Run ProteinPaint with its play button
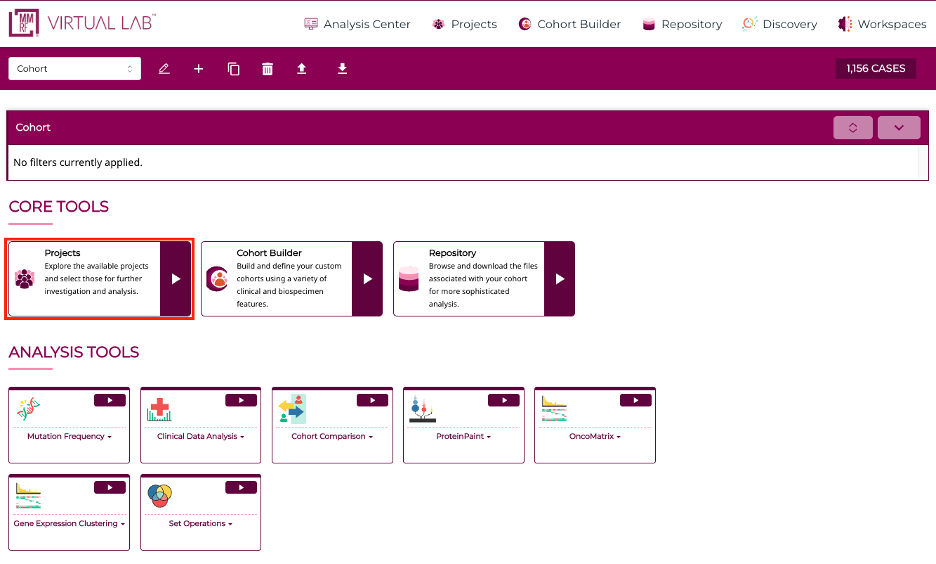936x564 pixels. [504, 400]
